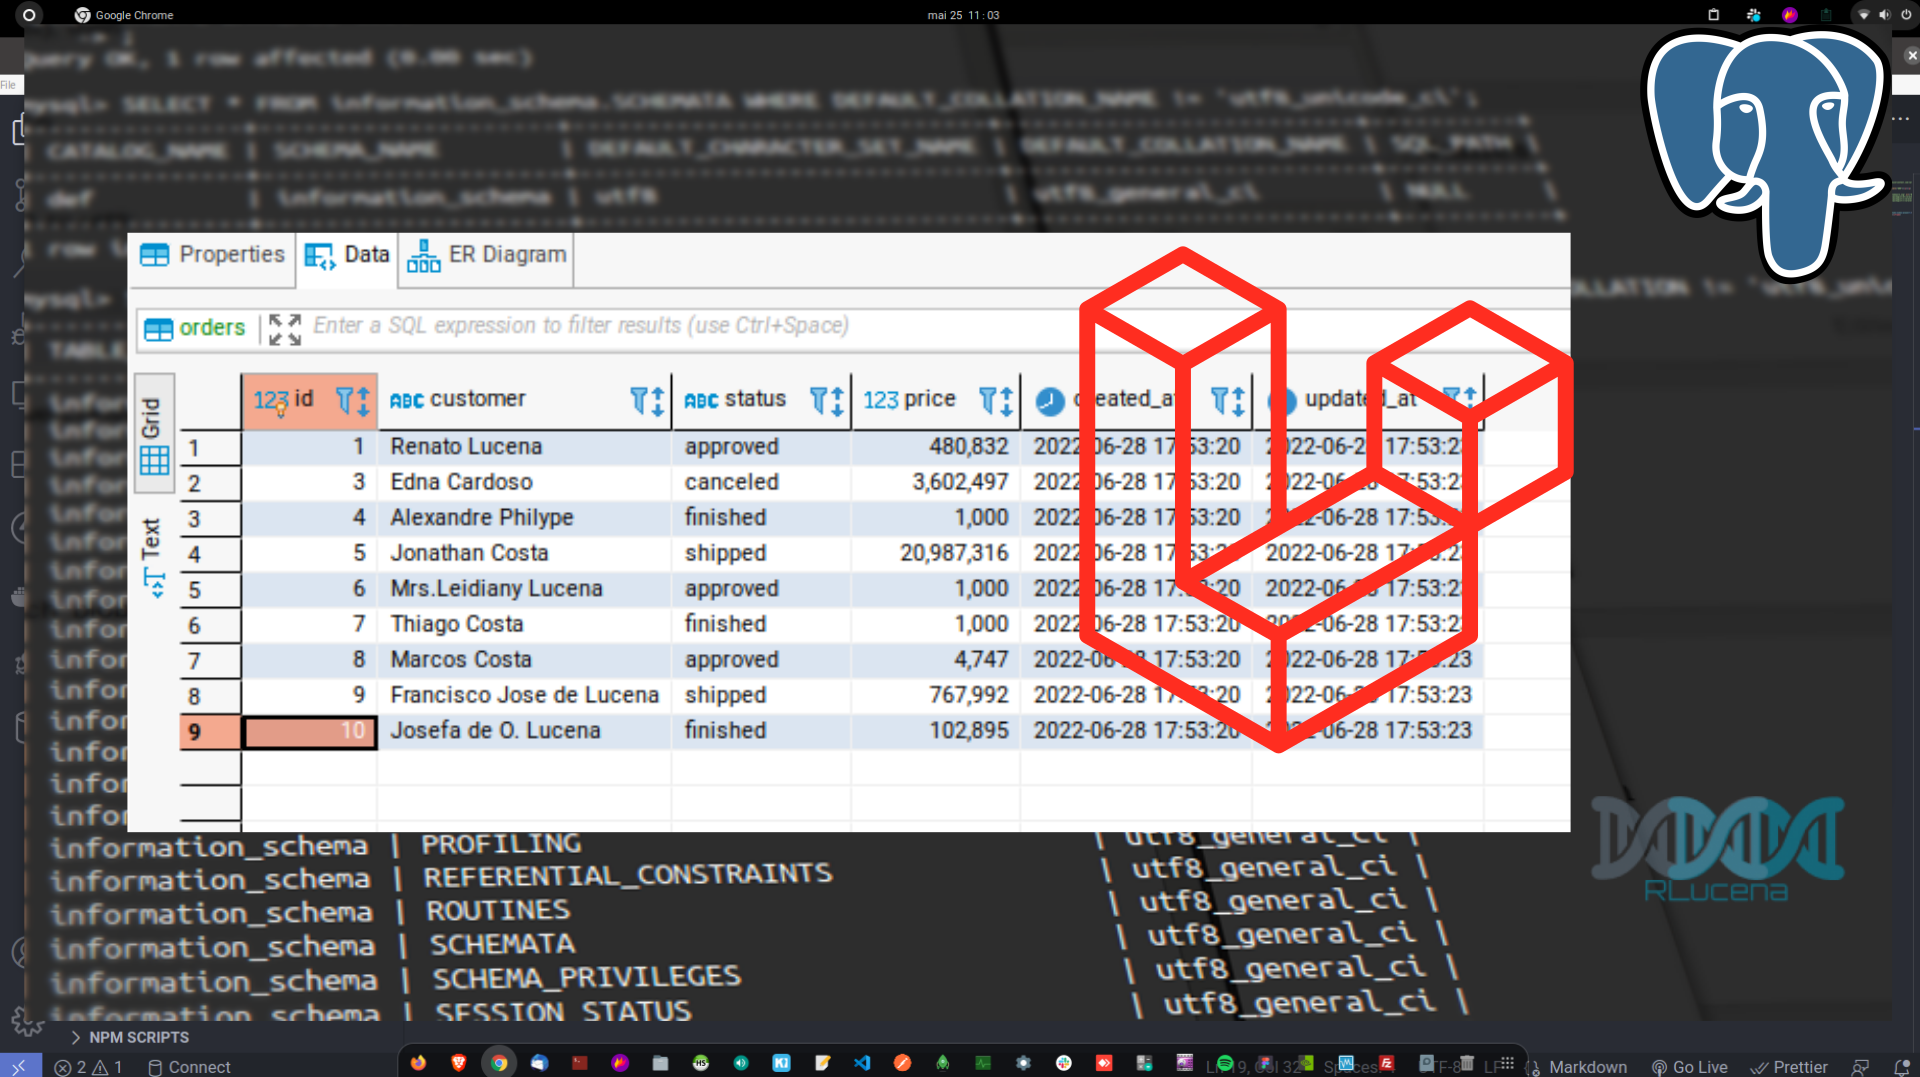The height and width of the screenshot is (1077, 1920).
Task: Open filter/sort on the price column
Action: pos(996,401)
